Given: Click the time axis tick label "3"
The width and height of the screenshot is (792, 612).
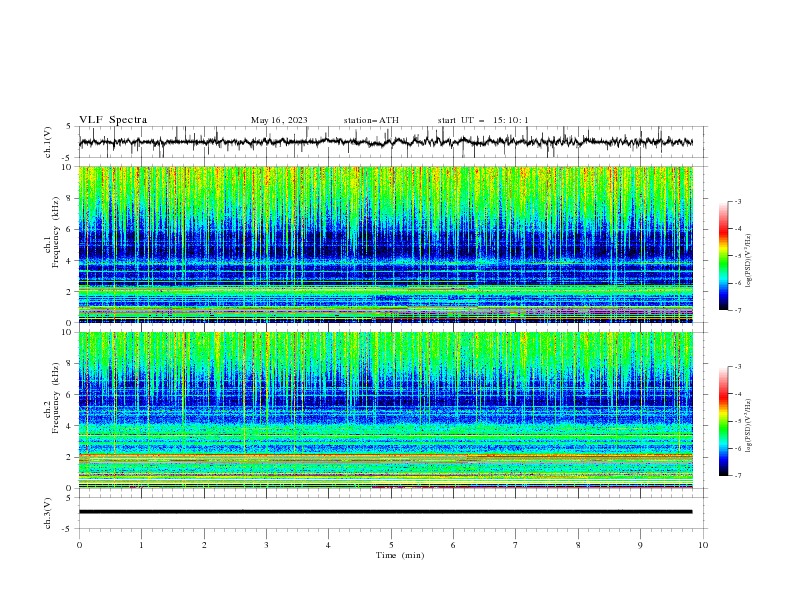Looking at the screenshot, I should (266, 545).
